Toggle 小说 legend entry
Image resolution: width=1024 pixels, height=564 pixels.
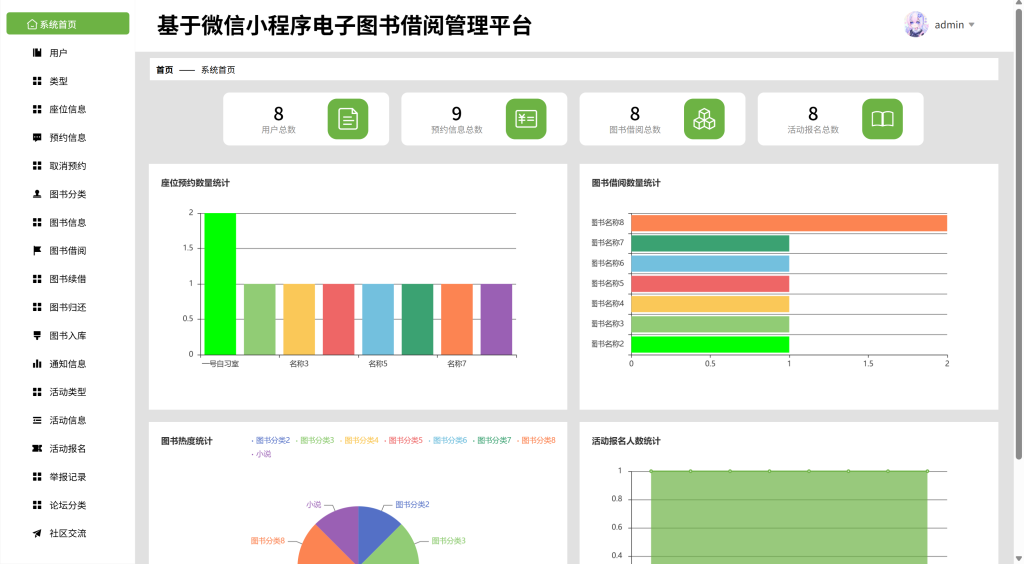(262, 454)
